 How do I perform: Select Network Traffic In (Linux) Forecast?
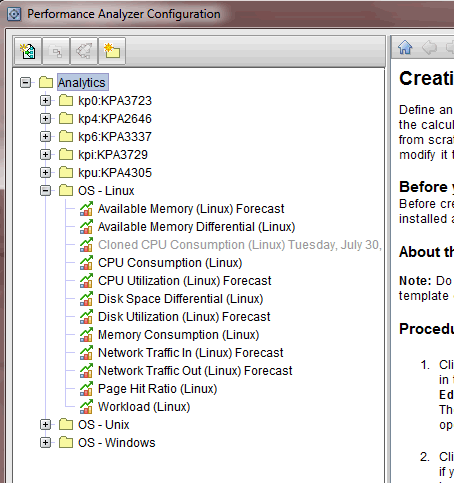(x=191, y=353)
